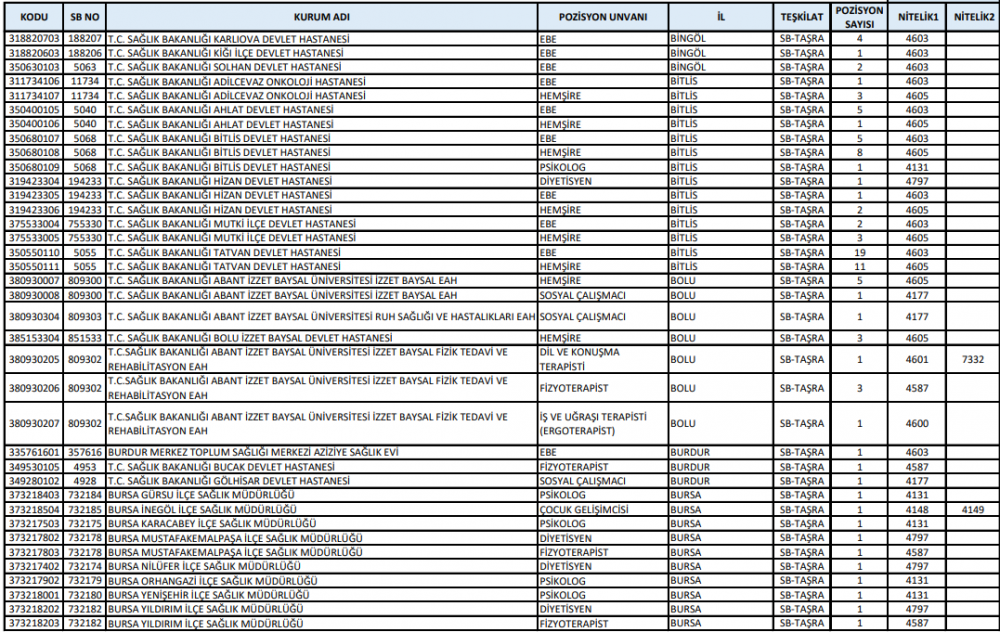This screenshot has height=632, width=1000.
Task: Select code 350680108 in the KODU column
Action: coord(34,152)
